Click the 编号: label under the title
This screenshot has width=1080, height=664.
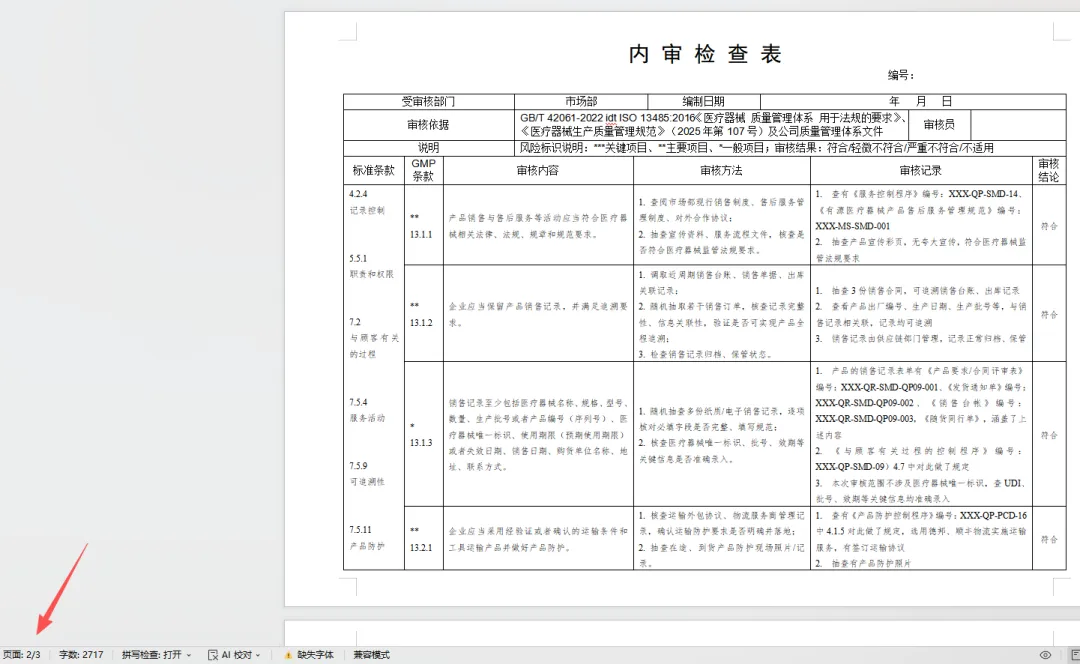[901, 75]
